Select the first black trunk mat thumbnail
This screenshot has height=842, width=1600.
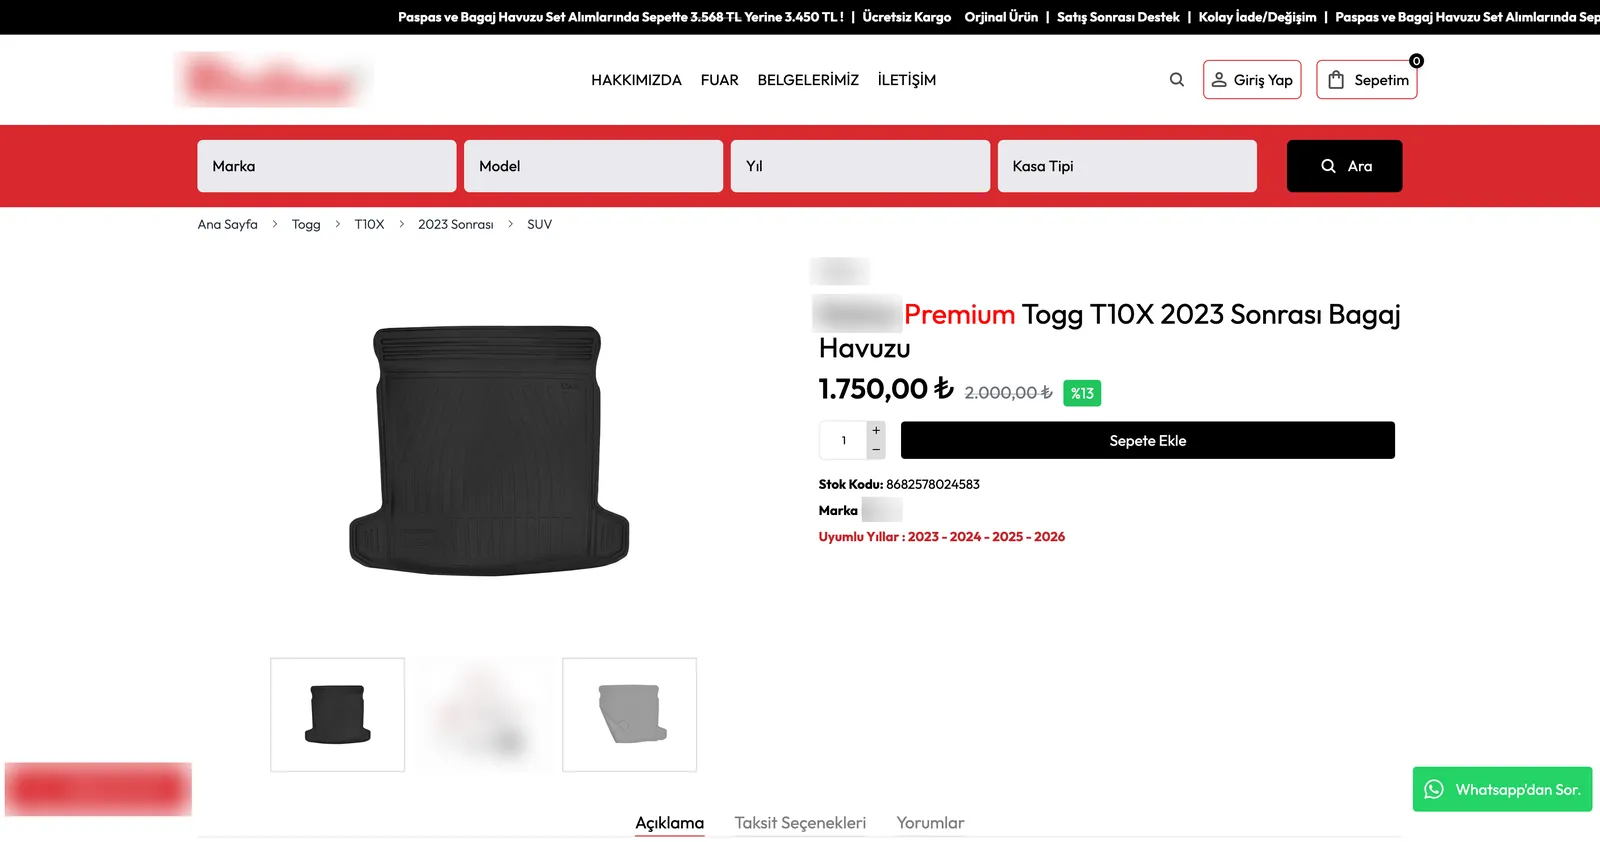coord(338,714)
